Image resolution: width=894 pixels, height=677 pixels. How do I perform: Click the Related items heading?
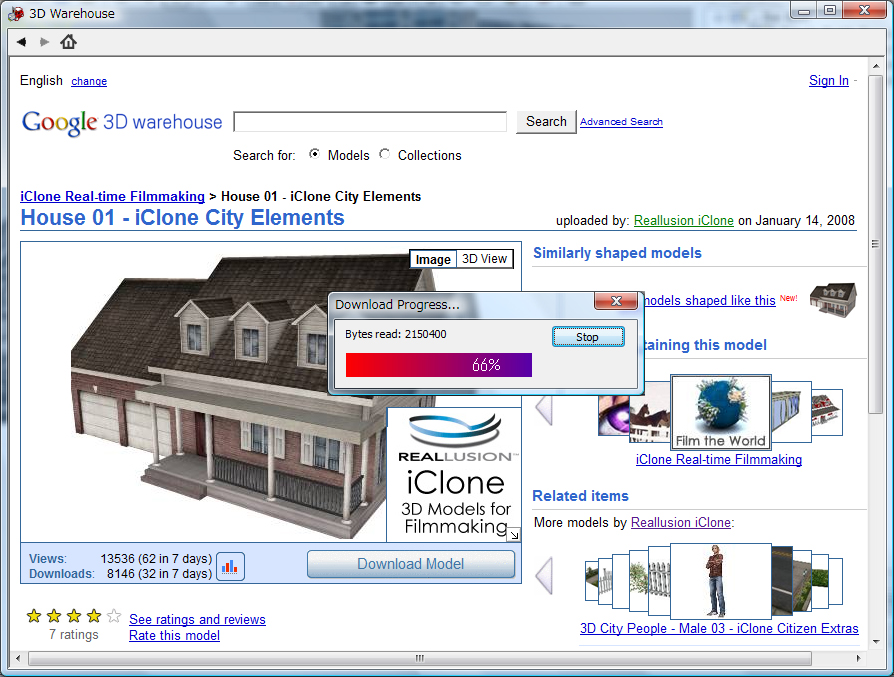(x=580, y=496)
